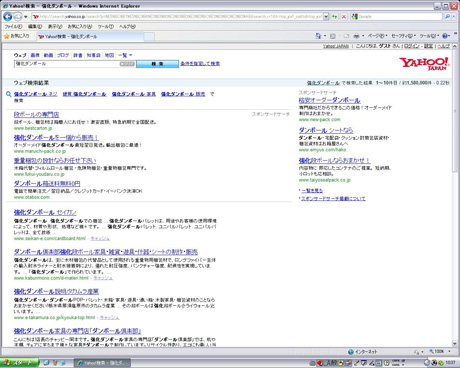Click the magnifier search icon in toolbar

click(x=447, y=16)
